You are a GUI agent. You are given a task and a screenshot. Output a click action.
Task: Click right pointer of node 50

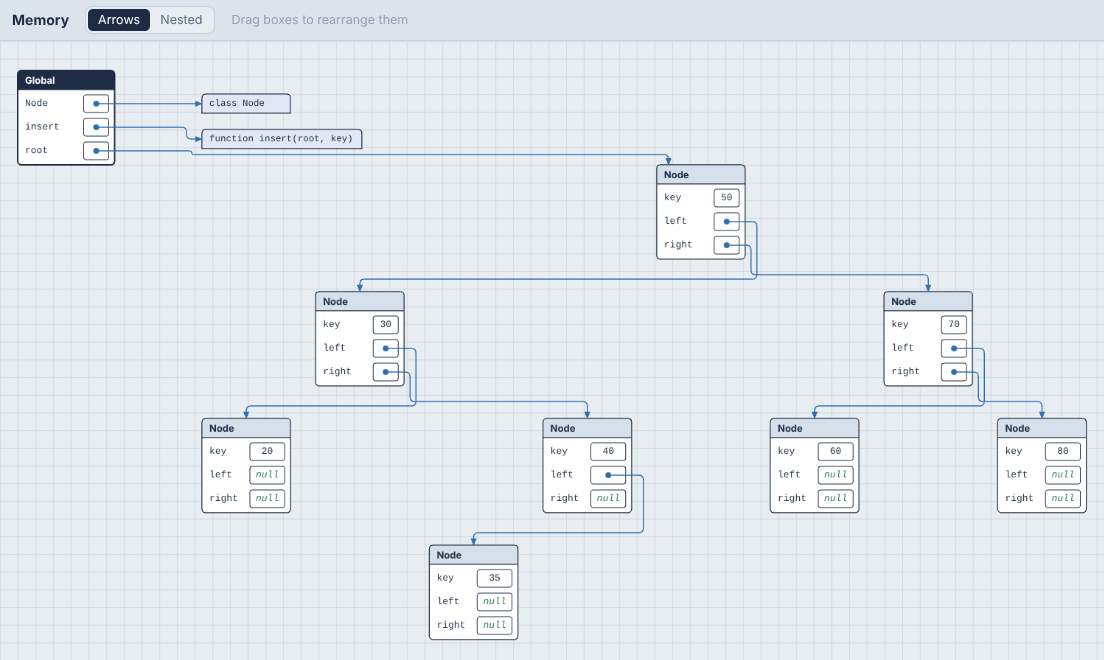(727, 245)
